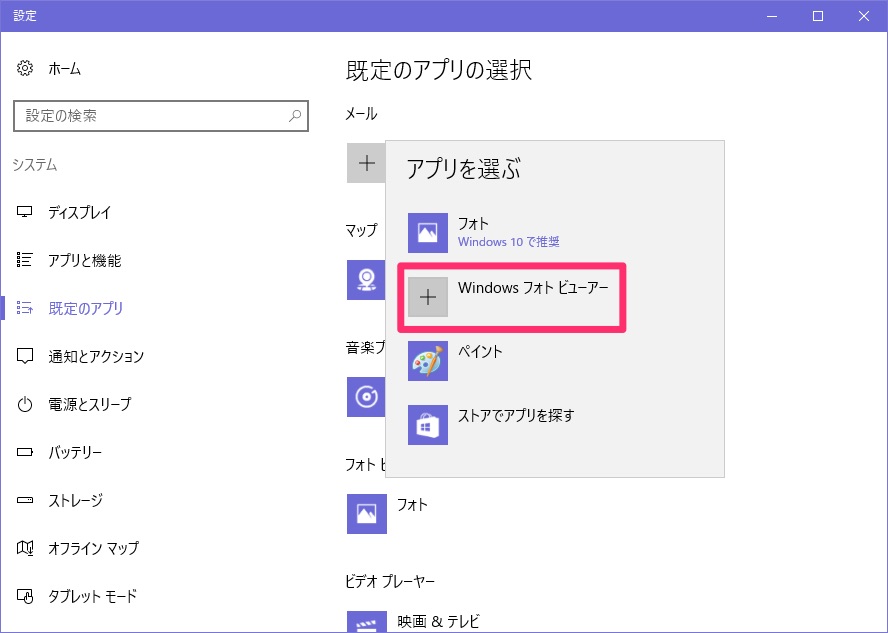Click the Maps app webcam-style icon
This screenshot has width=888, height=633.
pyautogui.click(x=366, y=280)
